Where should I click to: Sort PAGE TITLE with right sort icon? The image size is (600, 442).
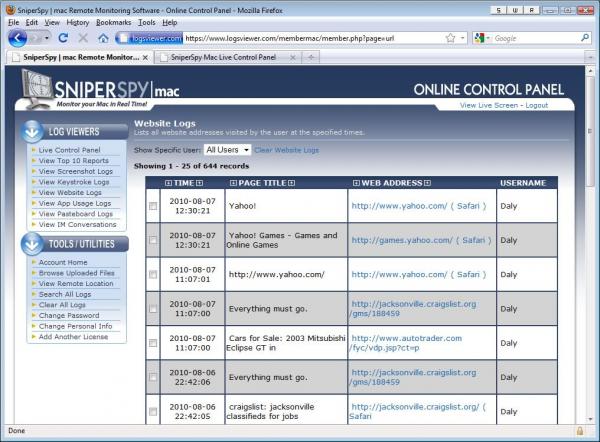pyautogui.click(x=292, y=183)
